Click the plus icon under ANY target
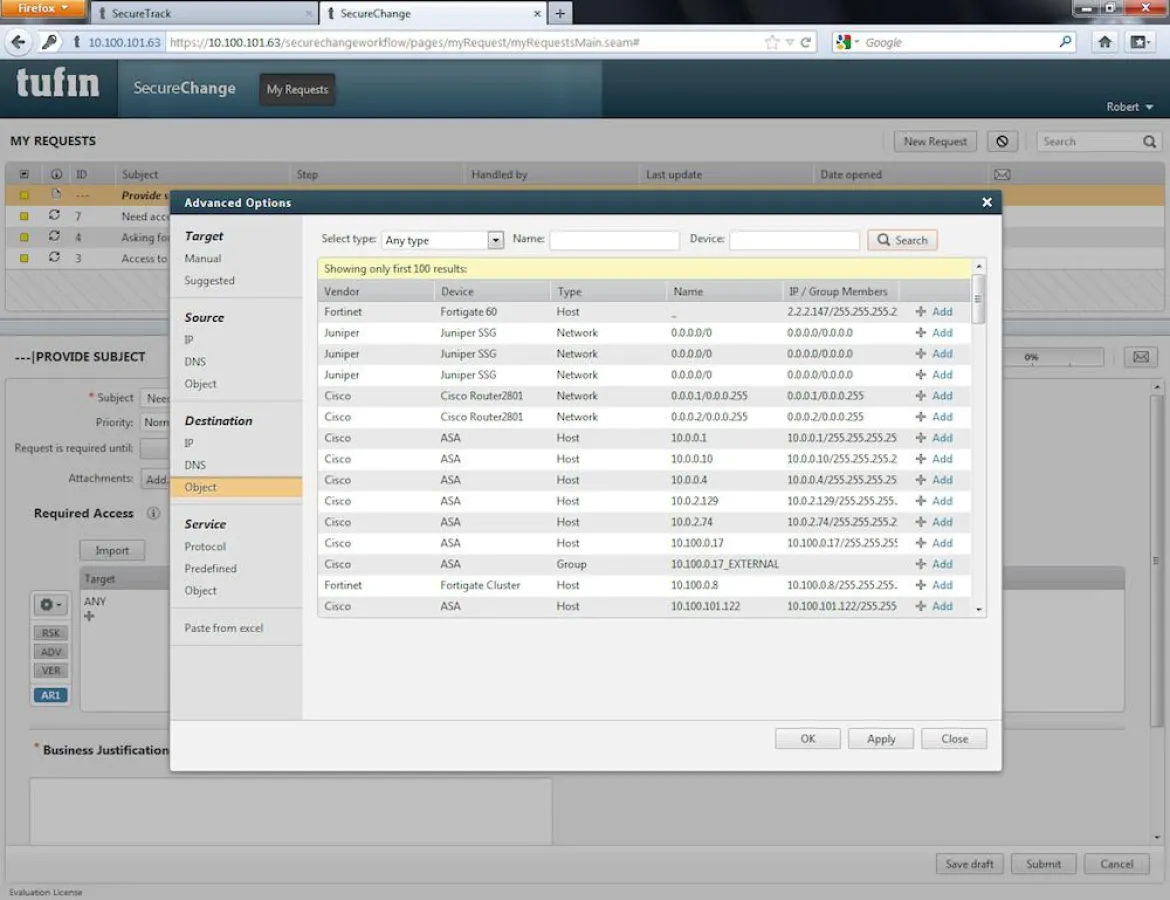Viewport: 1170px width, 900px height. pyautogui.click(x=89, y=616)
